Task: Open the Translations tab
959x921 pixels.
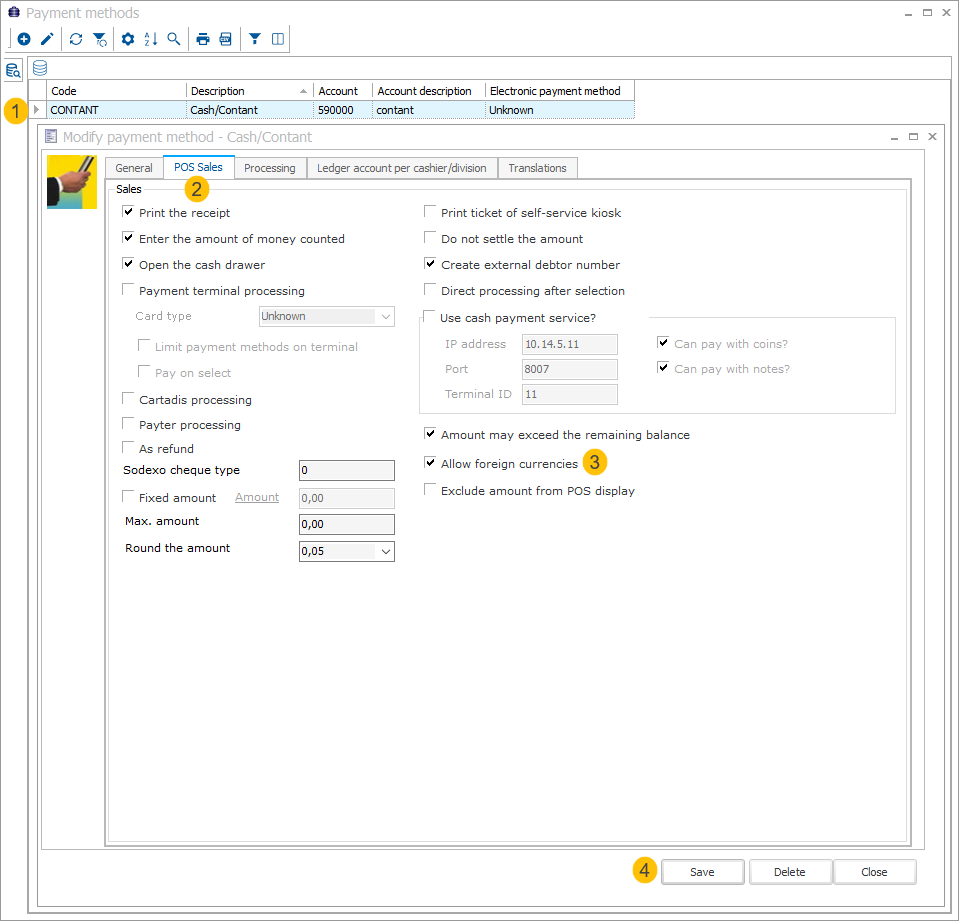Action: click(x=537, y=168)
